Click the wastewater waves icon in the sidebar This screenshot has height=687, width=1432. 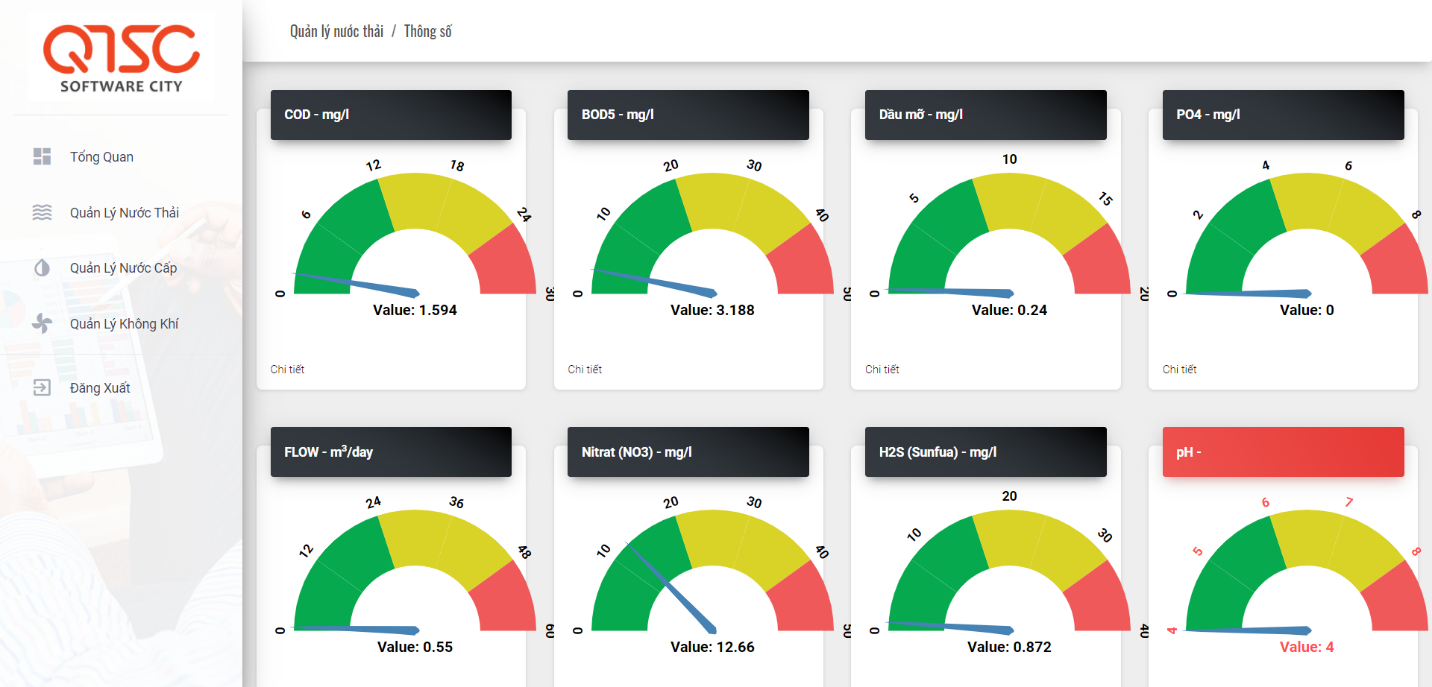[42, 212]
